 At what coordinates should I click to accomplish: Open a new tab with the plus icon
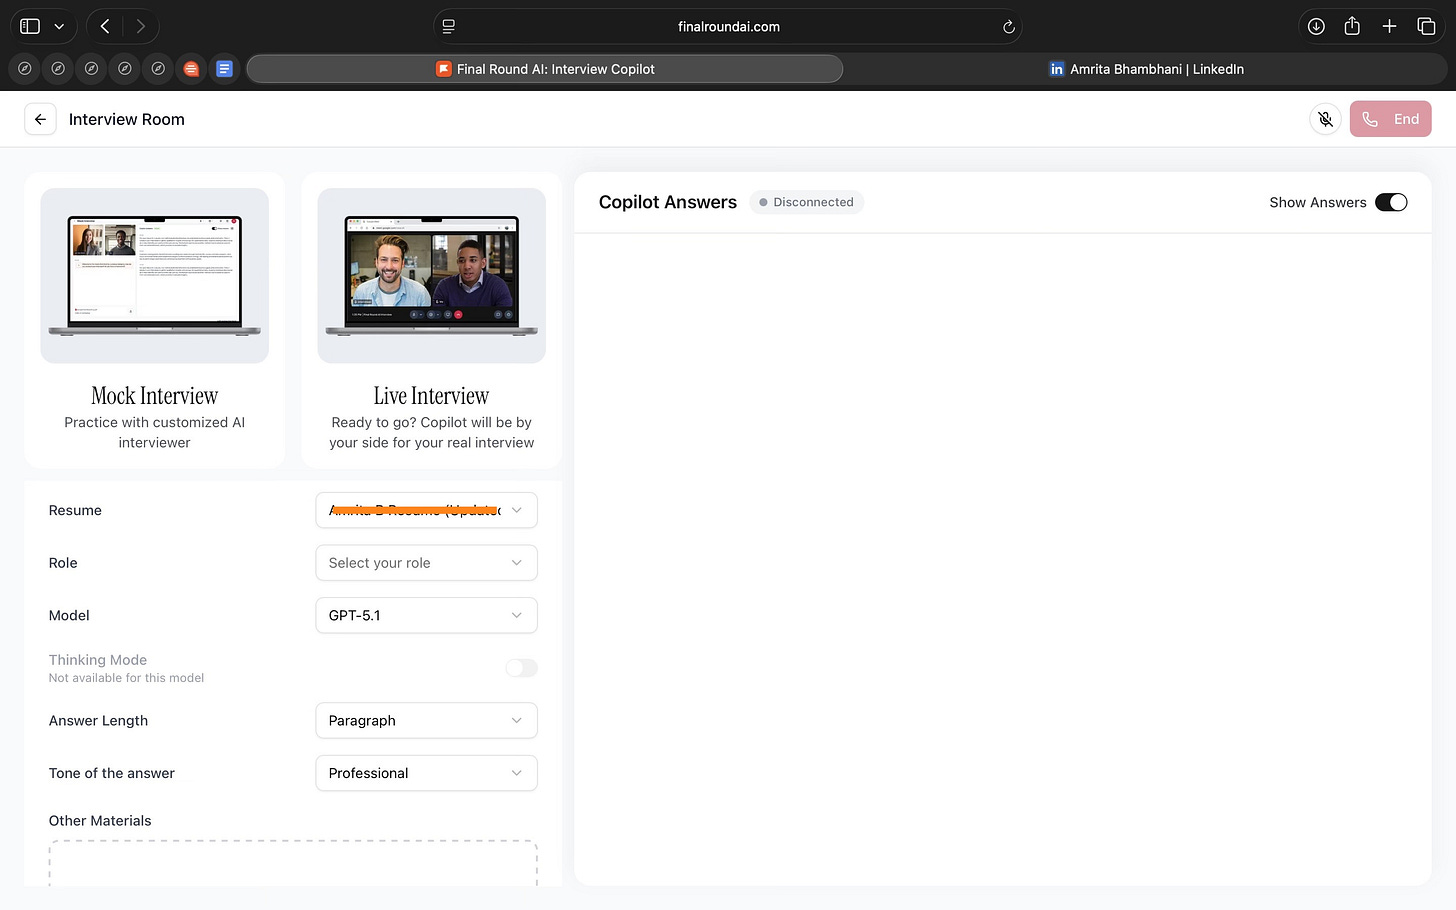tap(1389, 27)
